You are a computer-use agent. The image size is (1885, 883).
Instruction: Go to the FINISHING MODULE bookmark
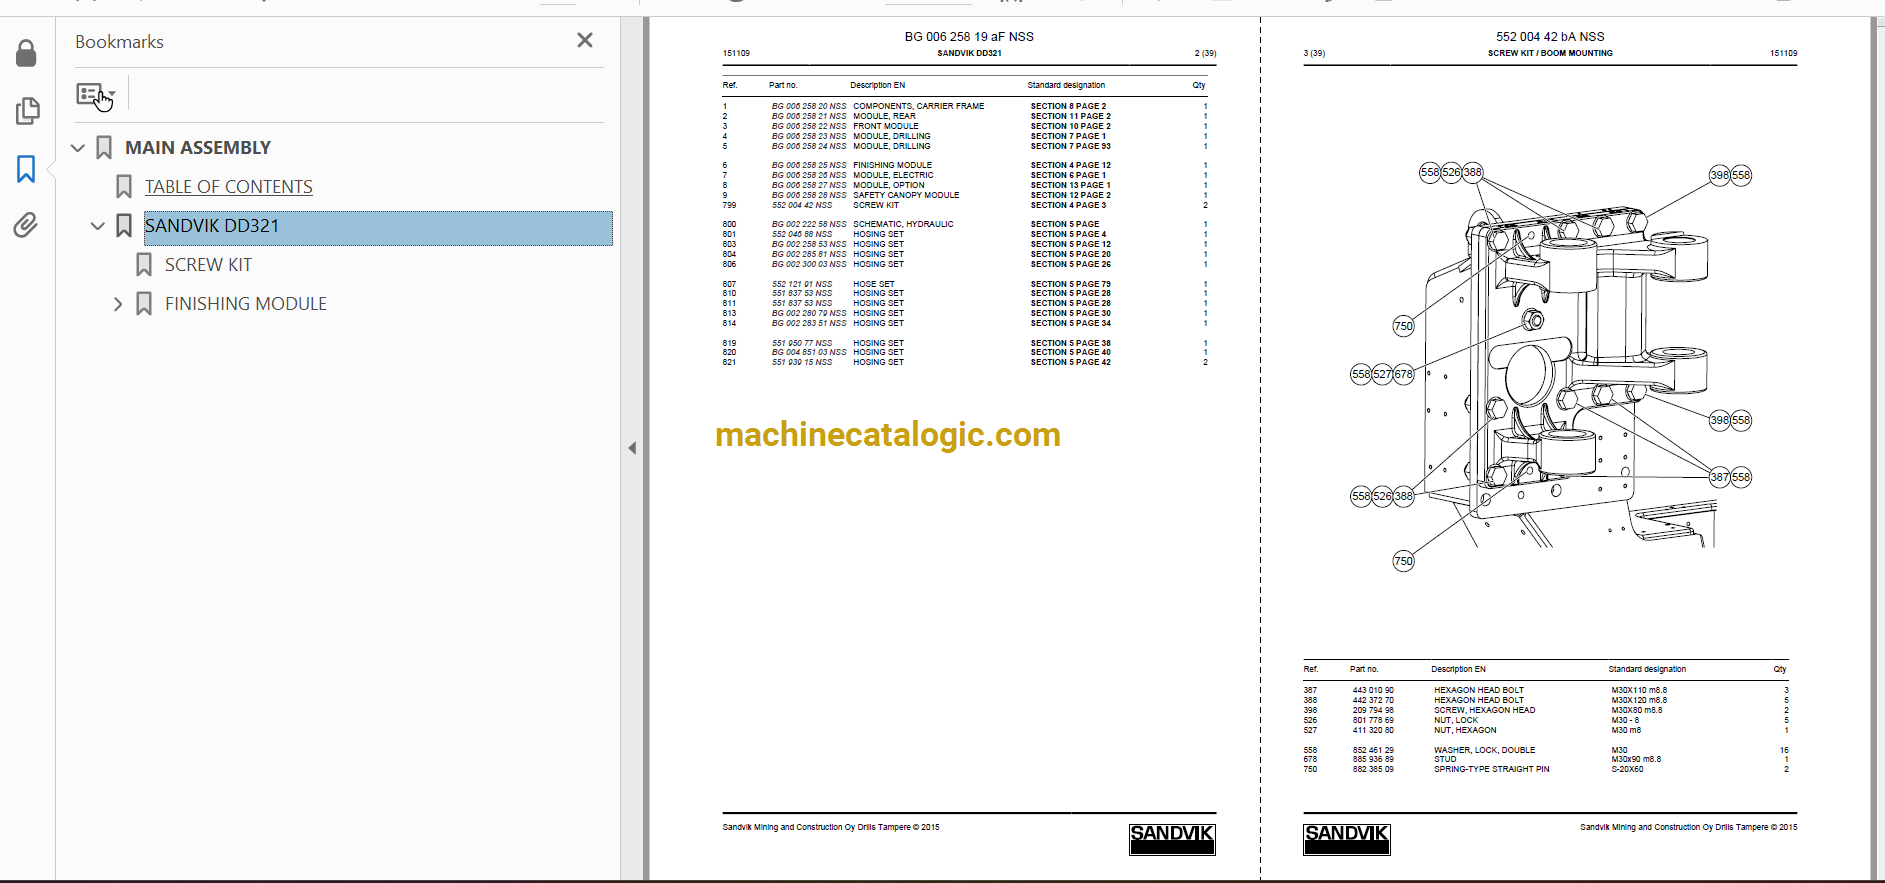click(x=246, y=304)
